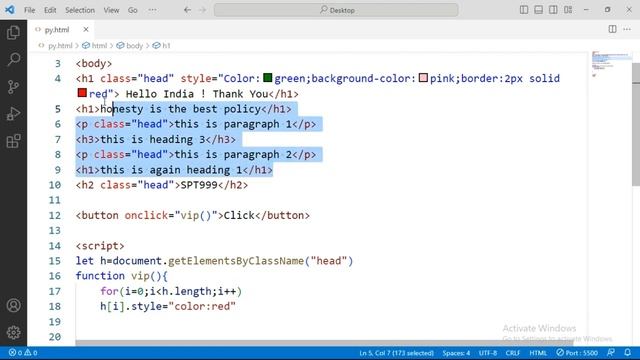Open the Search view icon
The image size is (640, 360).
tap(13, 60)
